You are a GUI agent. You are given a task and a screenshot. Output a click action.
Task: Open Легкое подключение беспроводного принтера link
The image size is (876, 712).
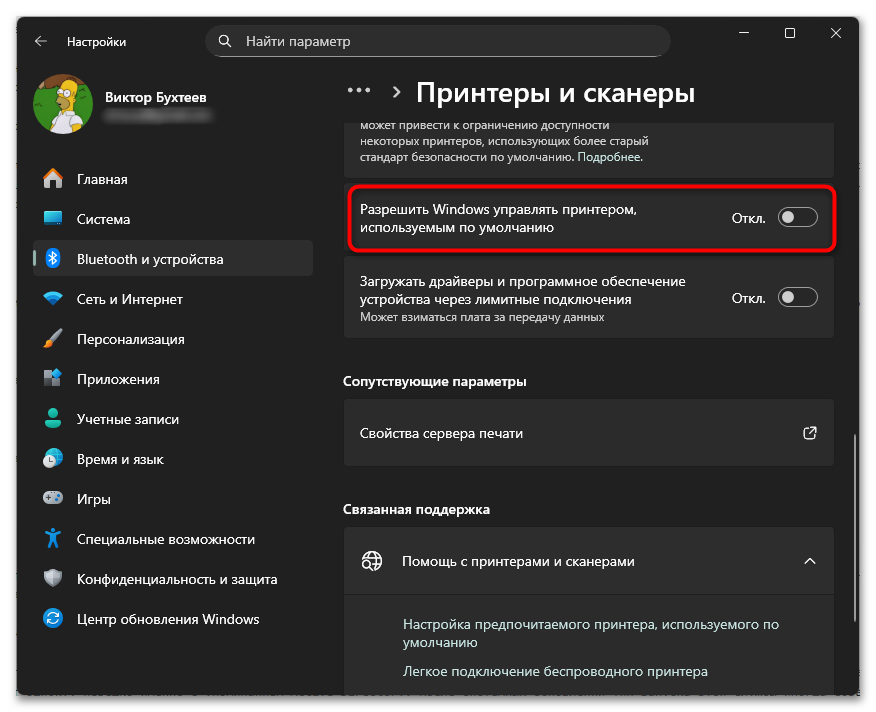(x=555, y=671)
